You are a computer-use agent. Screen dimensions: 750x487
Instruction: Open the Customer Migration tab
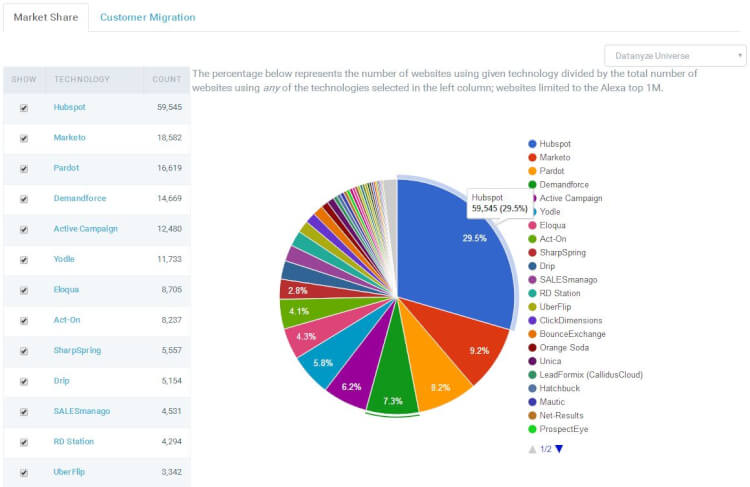click(x=147, y=17)
